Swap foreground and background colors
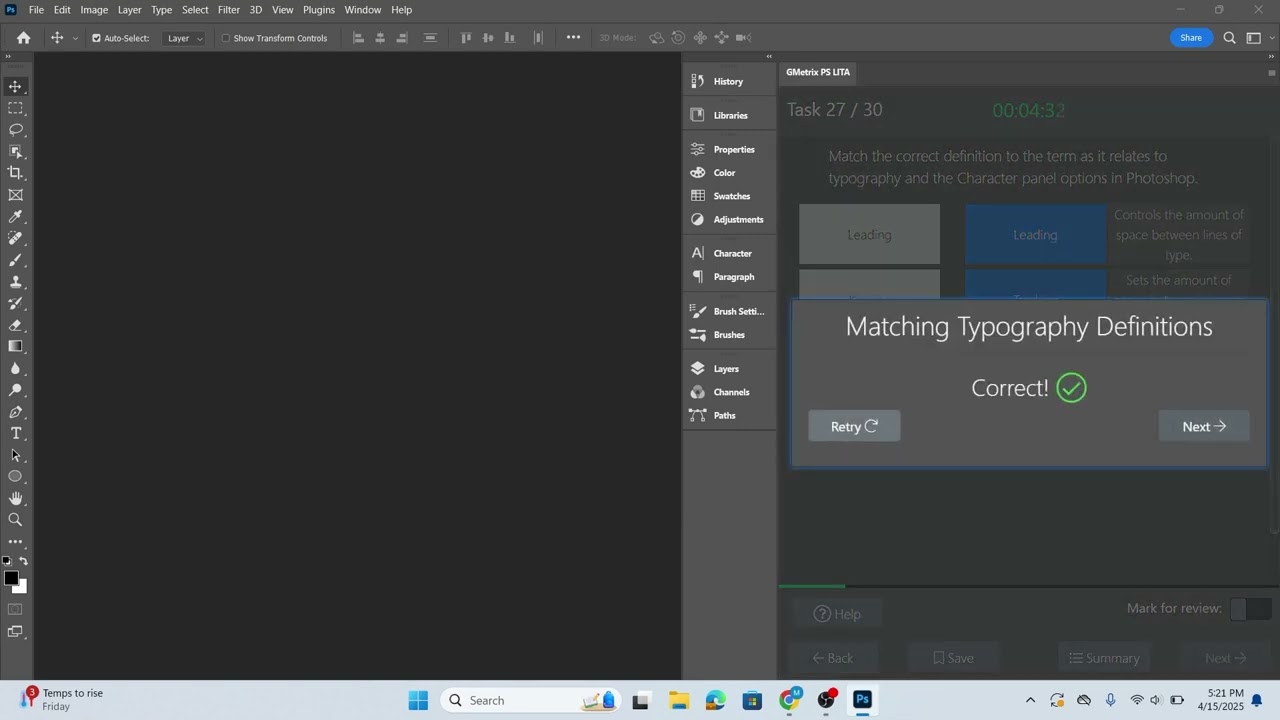 coord(23,561)
